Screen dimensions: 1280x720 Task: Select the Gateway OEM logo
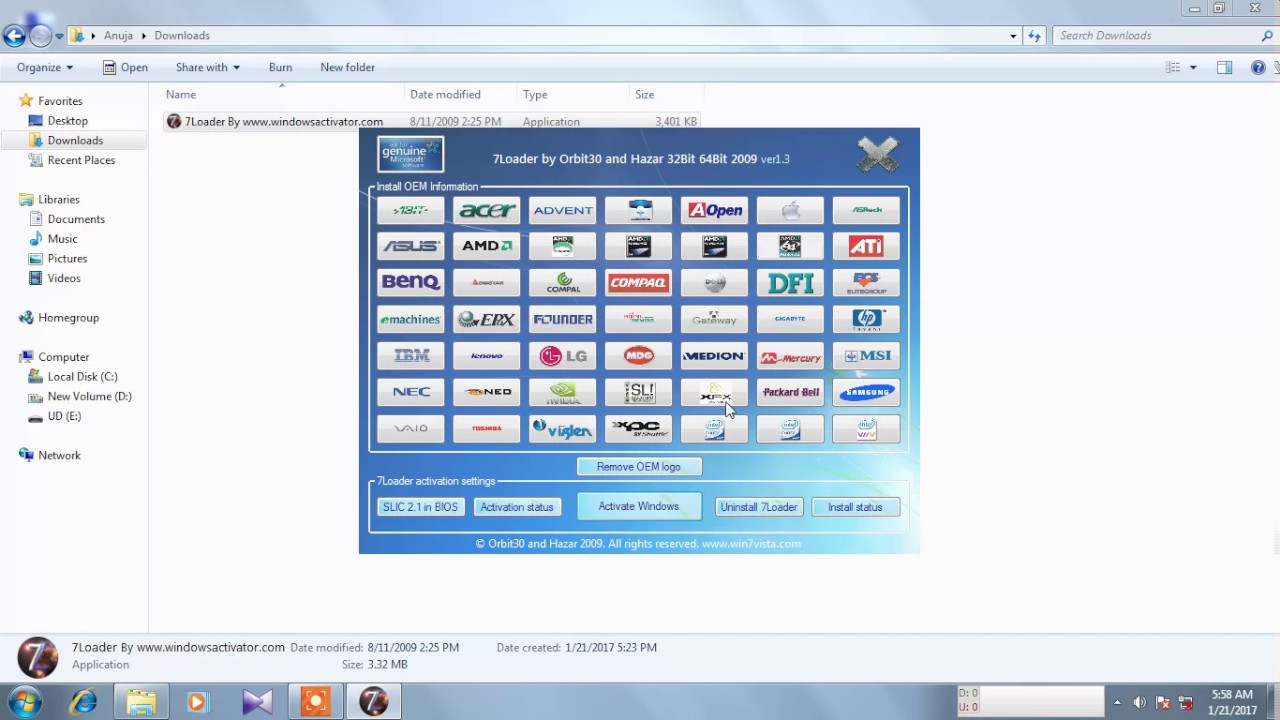(x=715, y=319)
